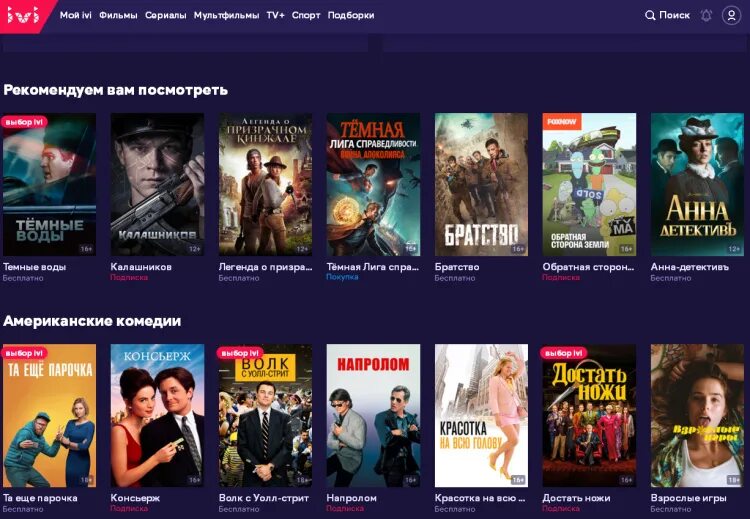This screenshot has width=750, height=519.
Task: Click the title text Волк с Уолл-стрит
Action: pos(264,498)
